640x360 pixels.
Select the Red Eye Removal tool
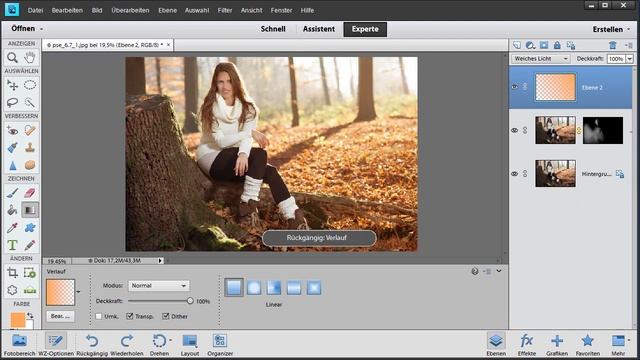[x=12, y=131]
